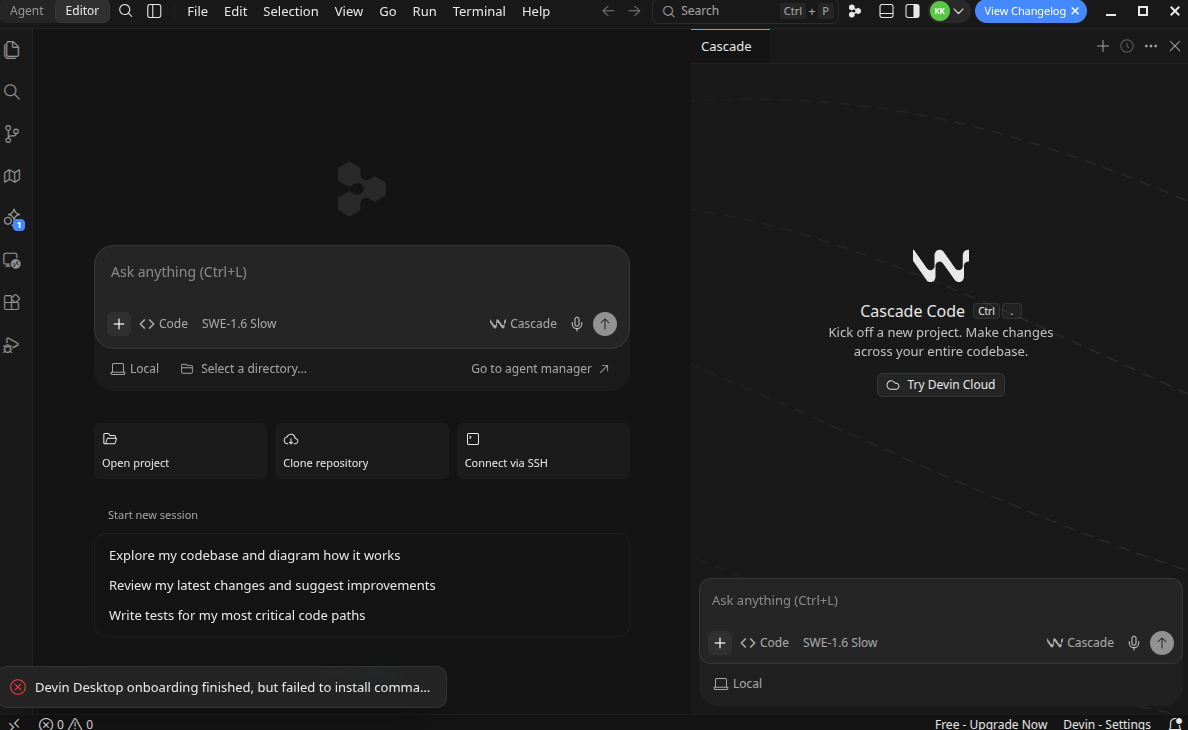This screenshot has height=730, width=1188.
Task: Select the Cascade tab
Action: [726, 46]
